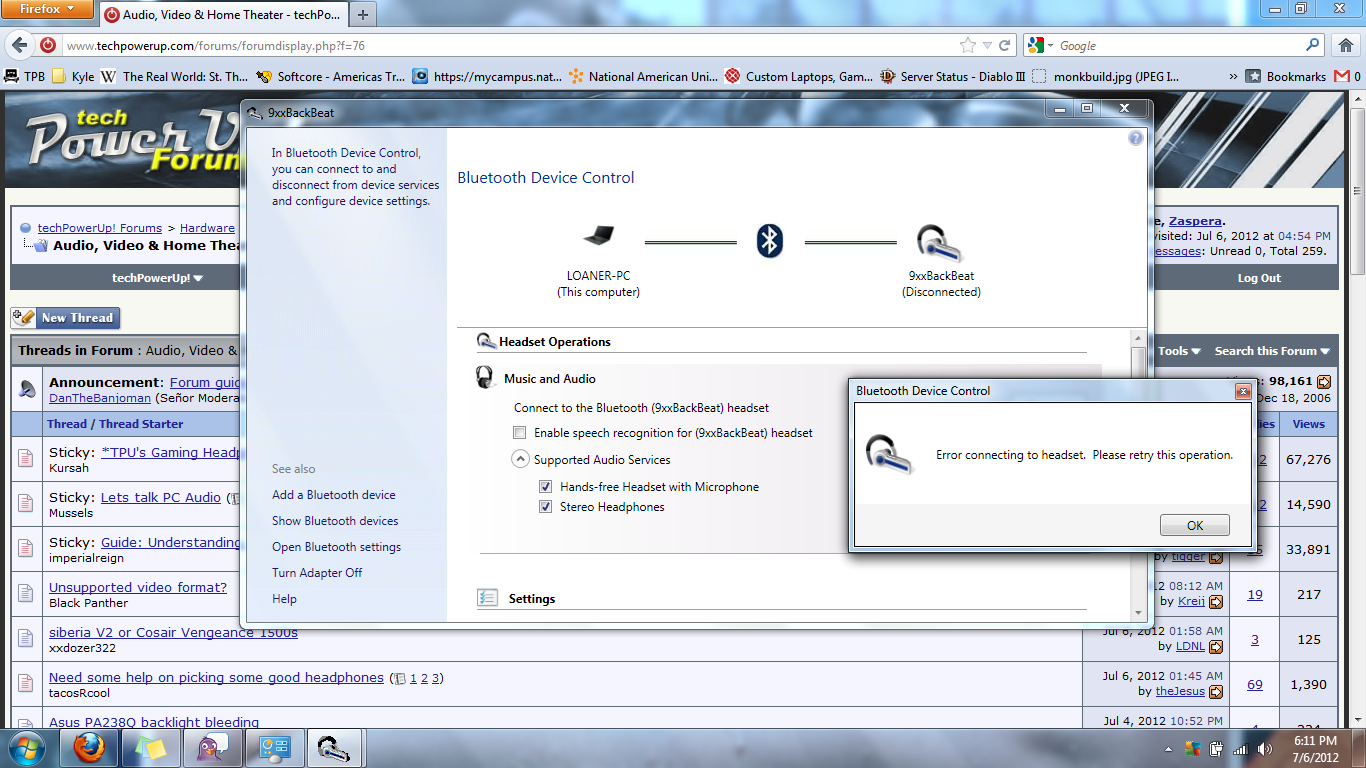The width and height of the screenshot is (1366, 768).
Task: Click OK in the Bluetooth error dialog
Action: 1195,525
